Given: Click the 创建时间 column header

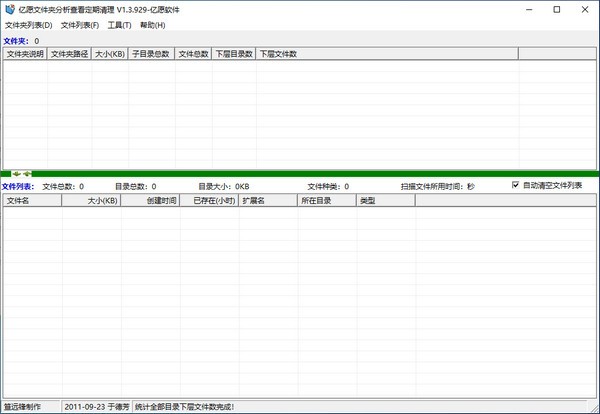Looking at the screenshot, I should coord(150,200).
